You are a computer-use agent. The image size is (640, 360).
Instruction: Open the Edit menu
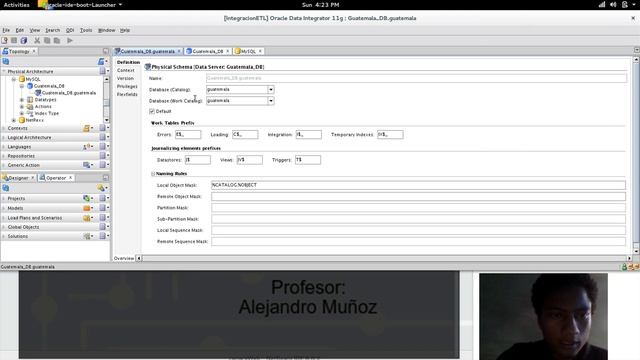tap(20, 30)
